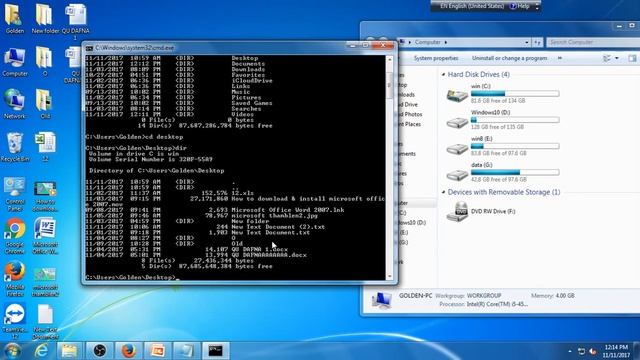Select the win (C:) drive in Computer window
The image size is (640, 360).
tap(503, 93)
